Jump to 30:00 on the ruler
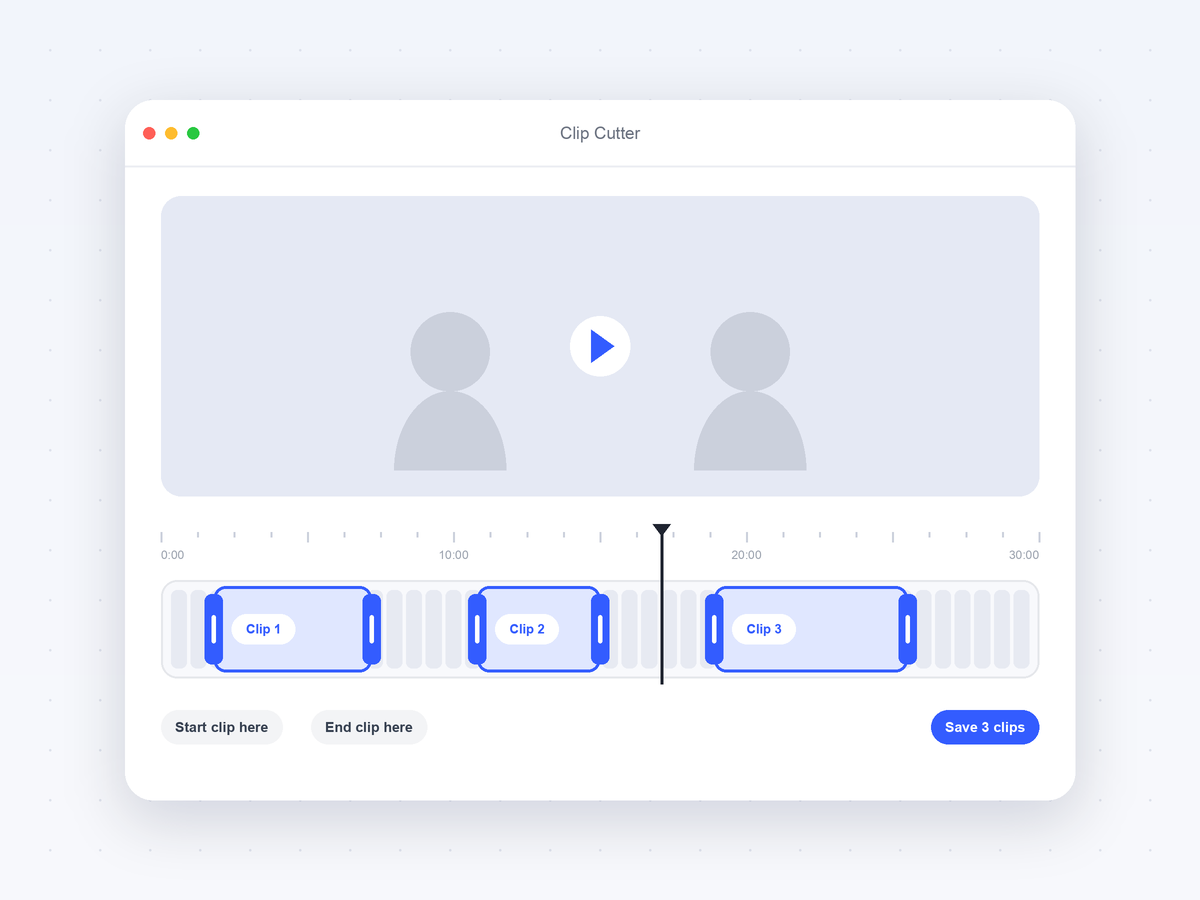 [1024, 555]
